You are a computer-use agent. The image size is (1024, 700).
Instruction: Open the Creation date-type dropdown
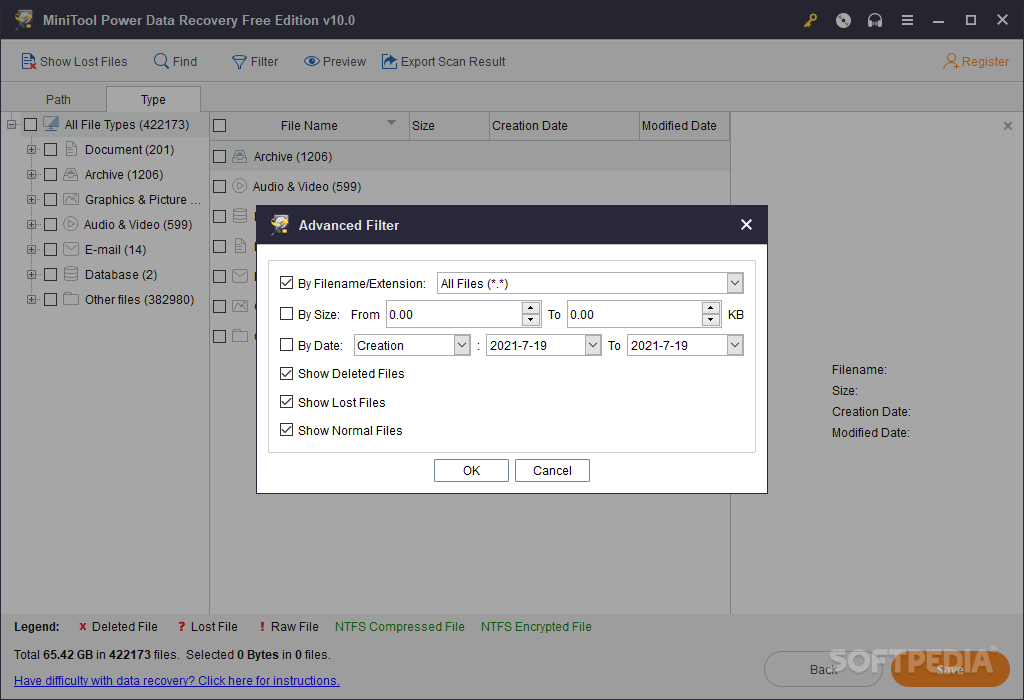click(x=462, y=345)
